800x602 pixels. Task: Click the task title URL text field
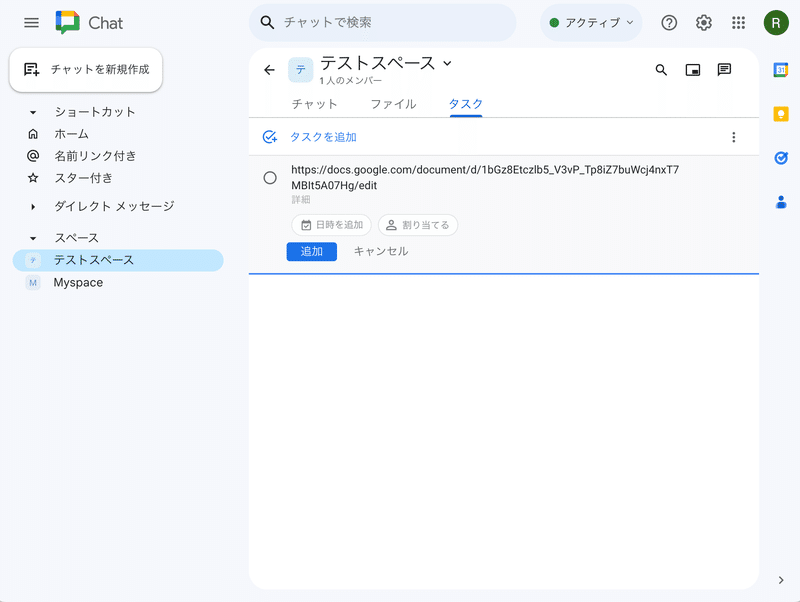point(485,178)
